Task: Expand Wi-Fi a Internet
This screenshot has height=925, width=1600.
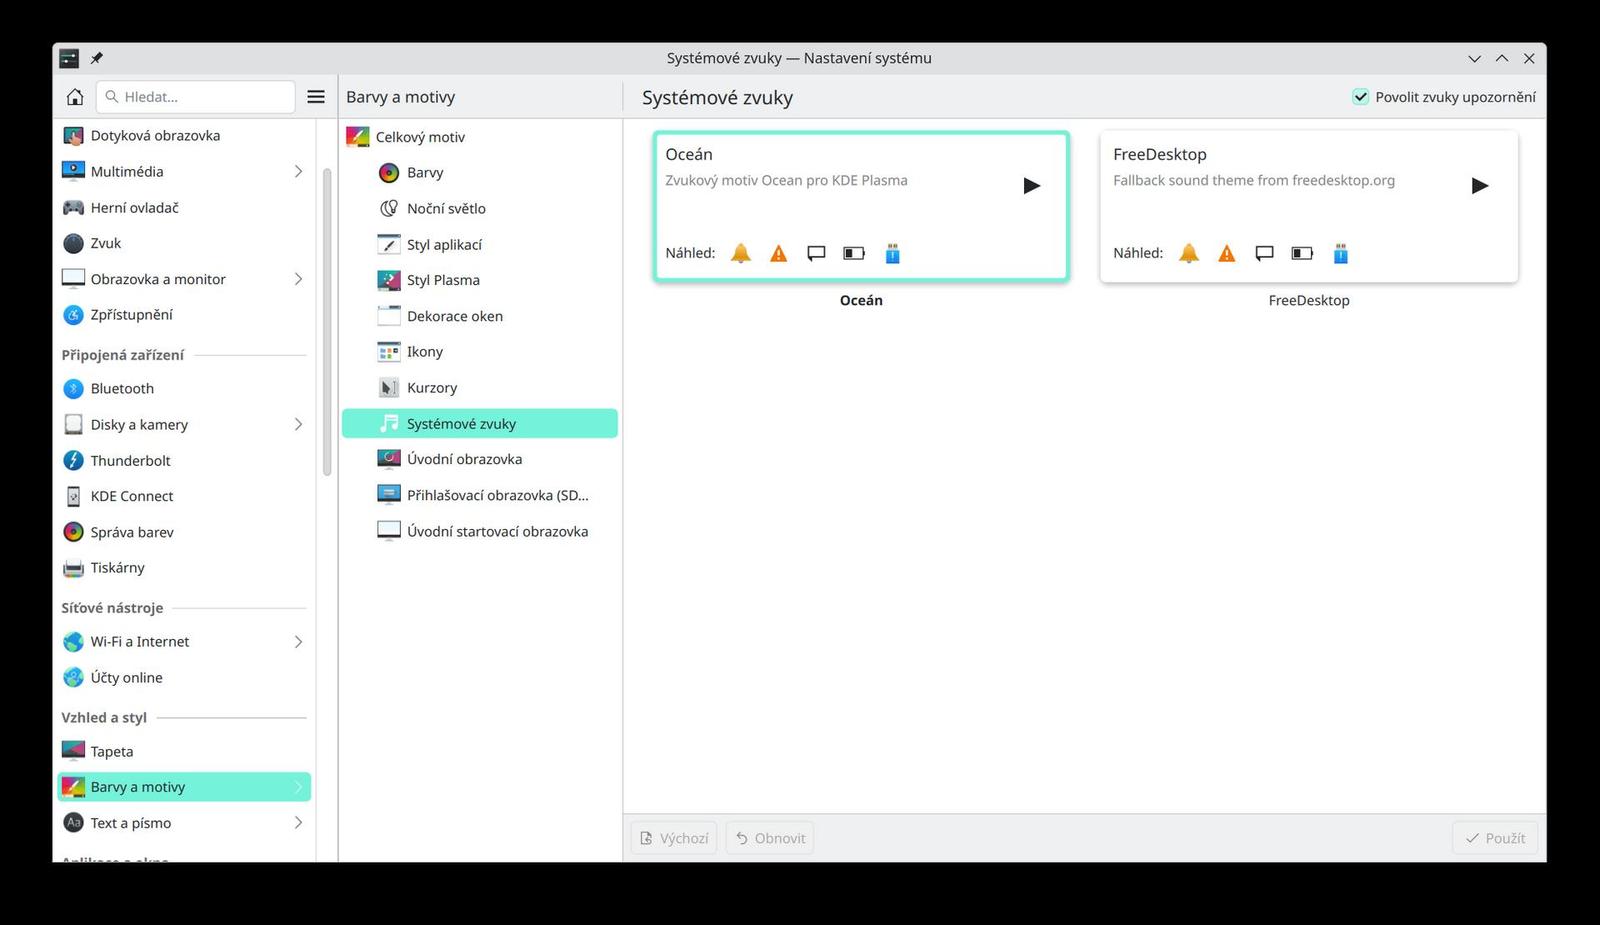Action: (x=298, y=641)
